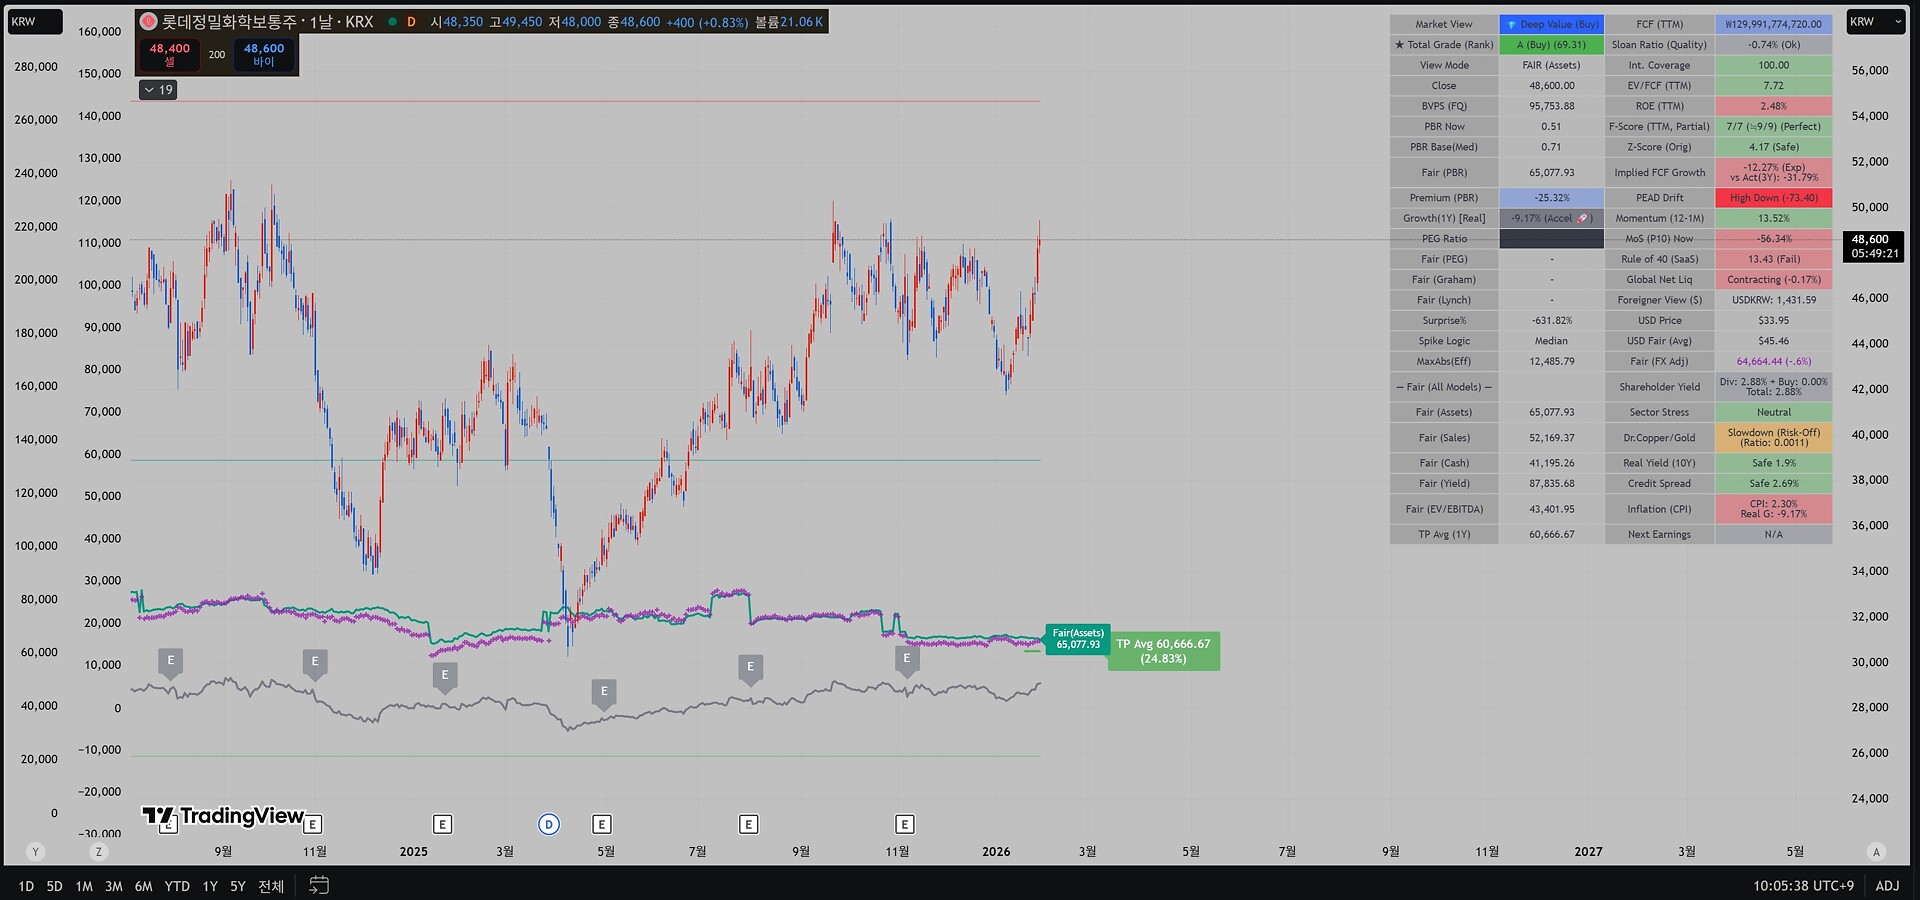Click the 48,600 바이 buy button
The image size is (1920, 900).
264,54
